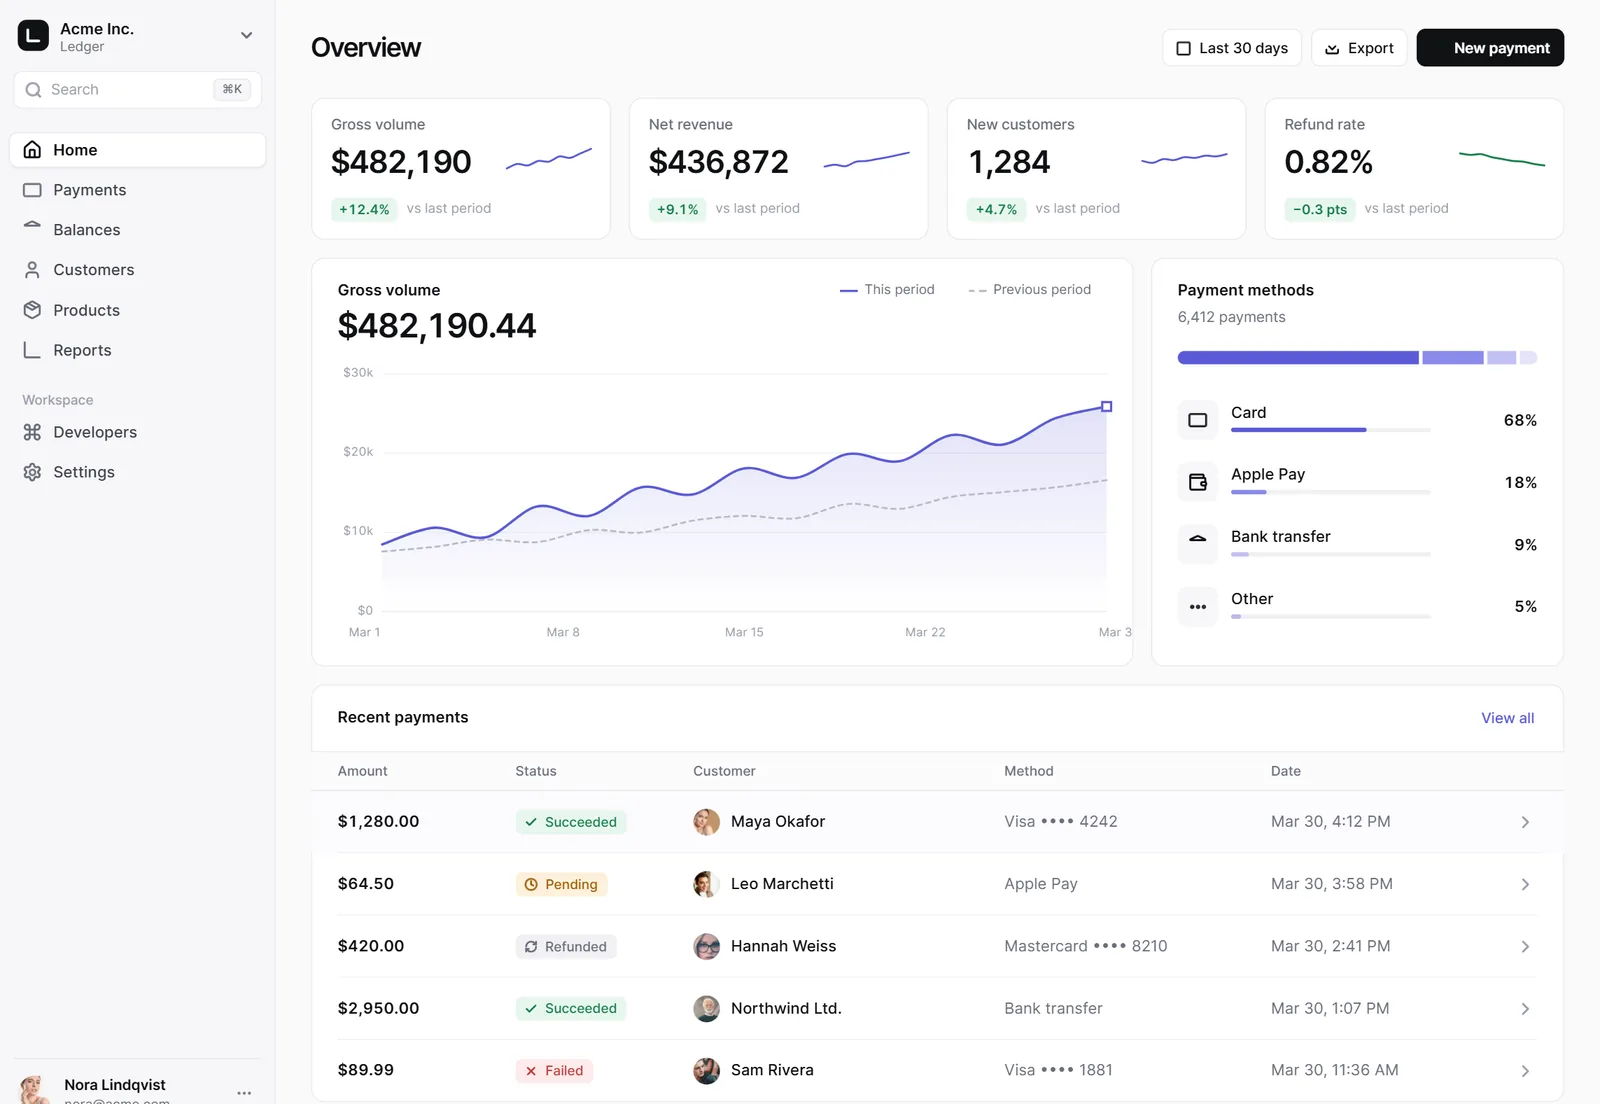
Task: Open the $89.99 payment row chevron
Action: click(x=1525, y=1071)
